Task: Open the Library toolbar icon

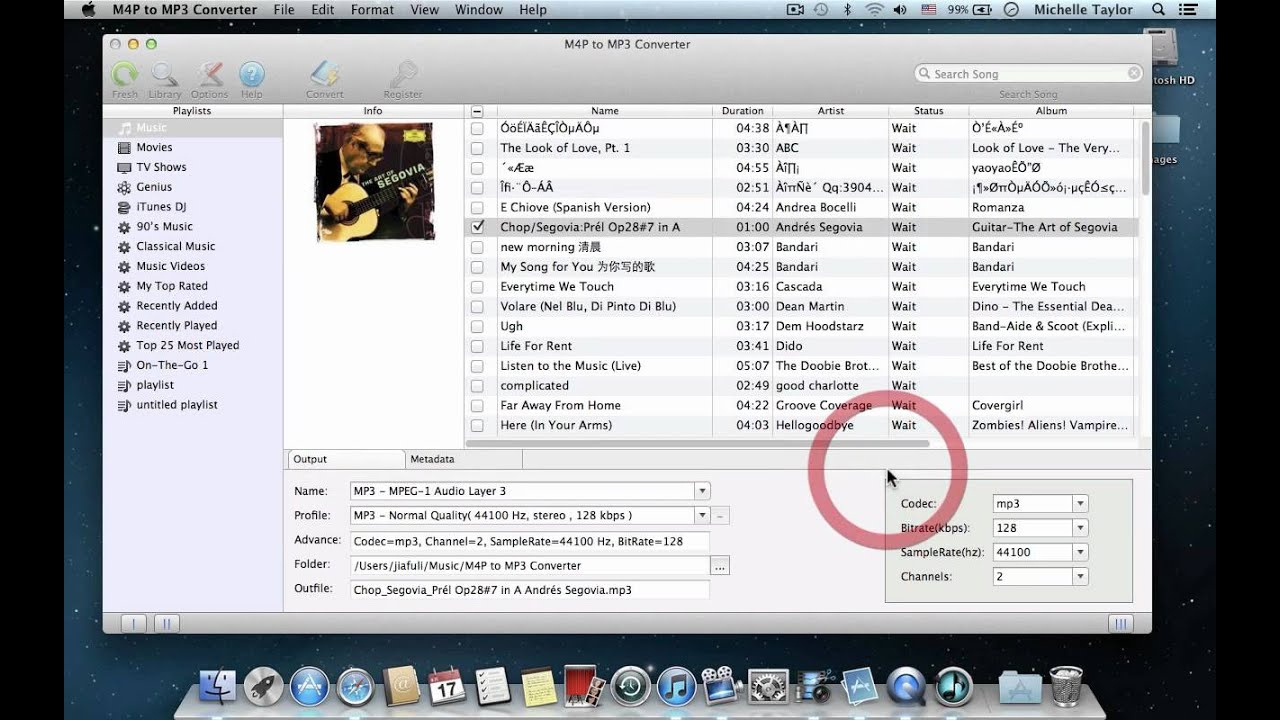Action: click(165, 76)
